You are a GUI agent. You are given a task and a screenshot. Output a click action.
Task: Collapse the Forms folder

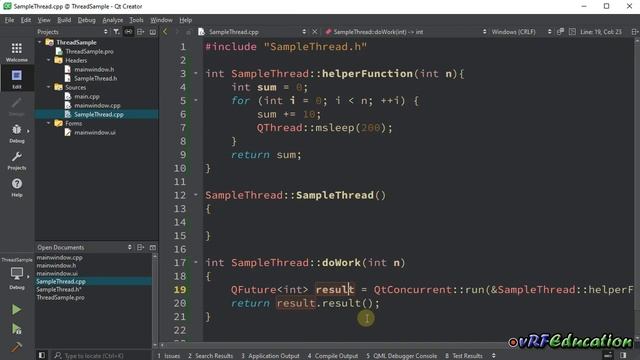point(49,123)
